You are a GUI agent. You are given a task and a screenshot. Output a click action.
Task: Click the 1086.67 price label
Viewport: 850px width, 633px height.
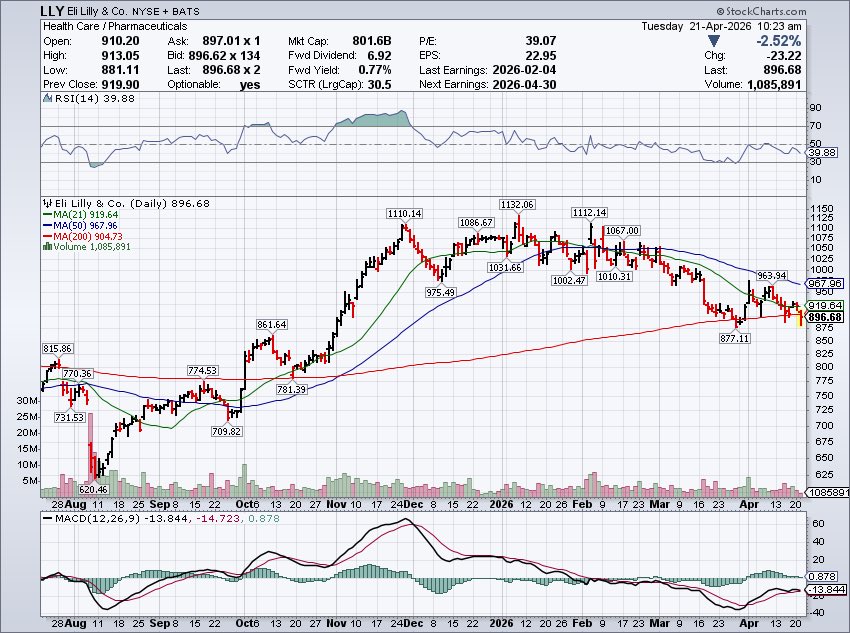[476, 222]
